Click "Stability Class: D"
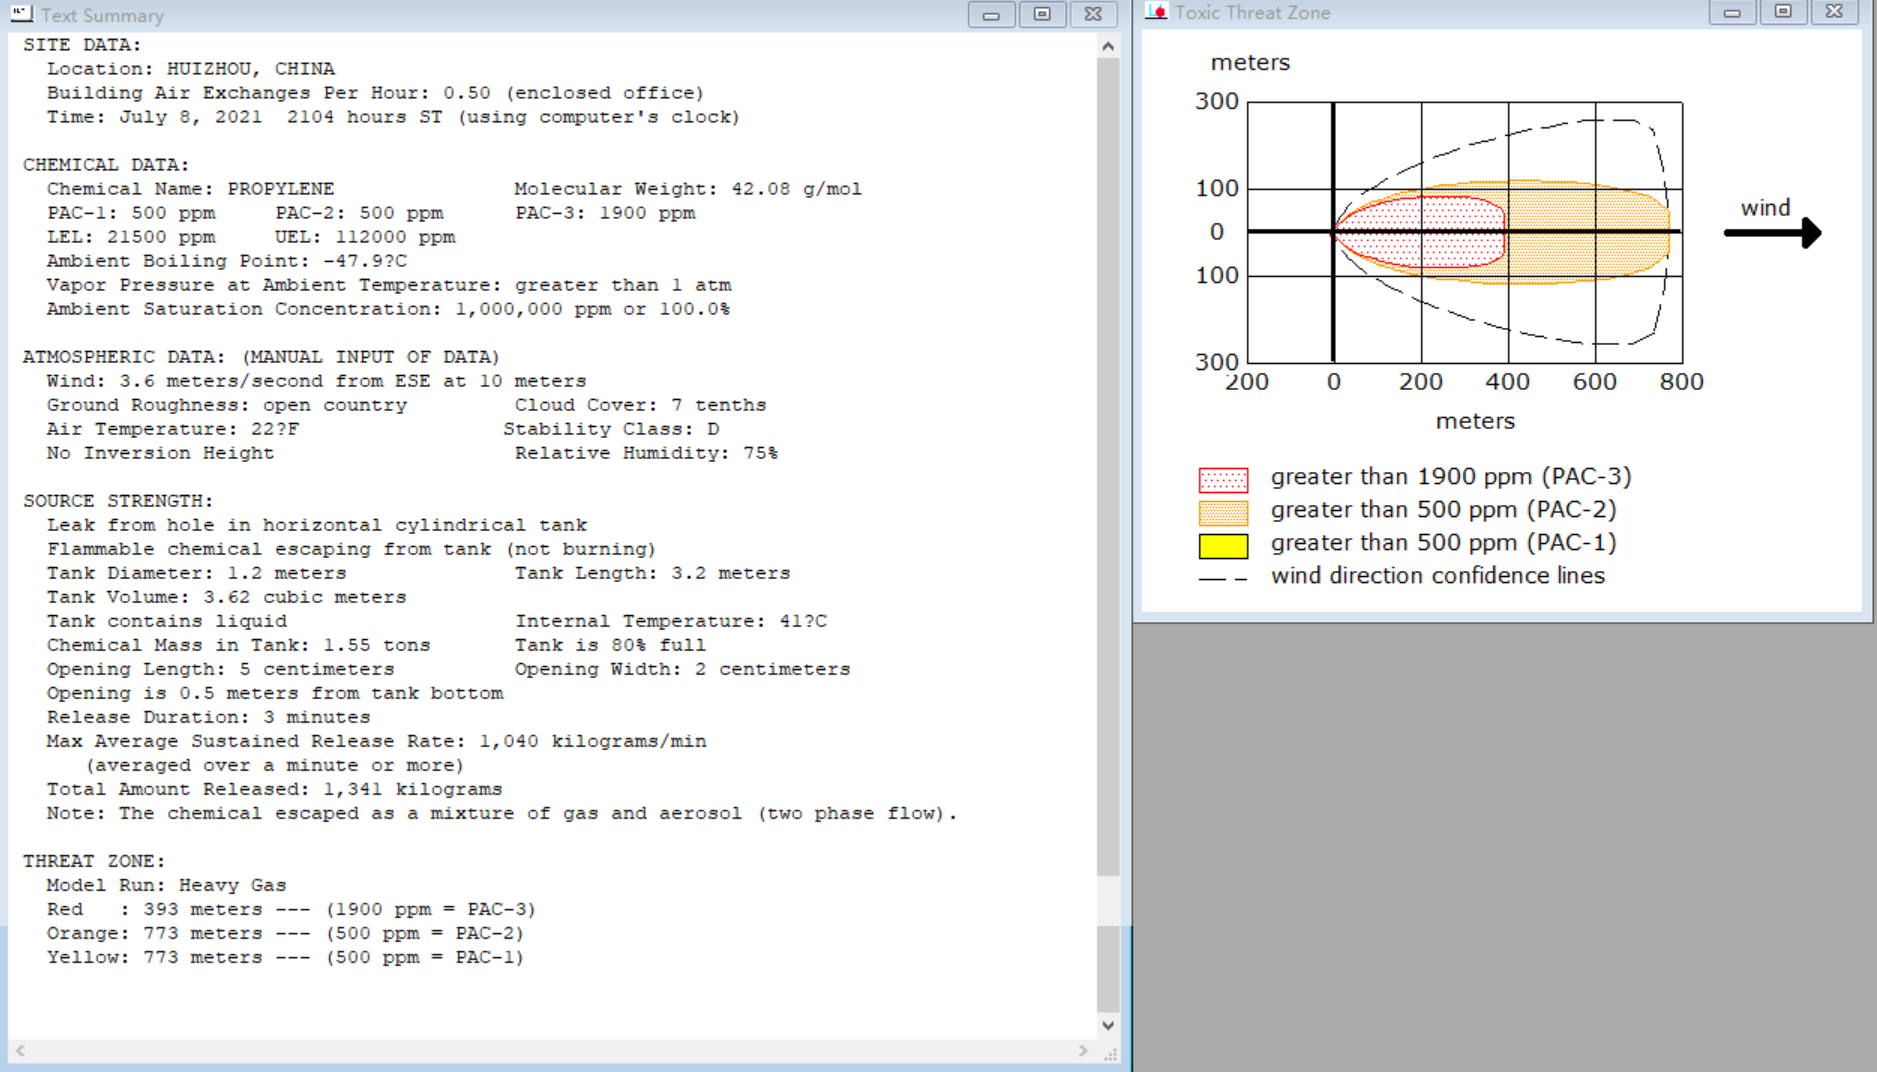 click(611, 429)
